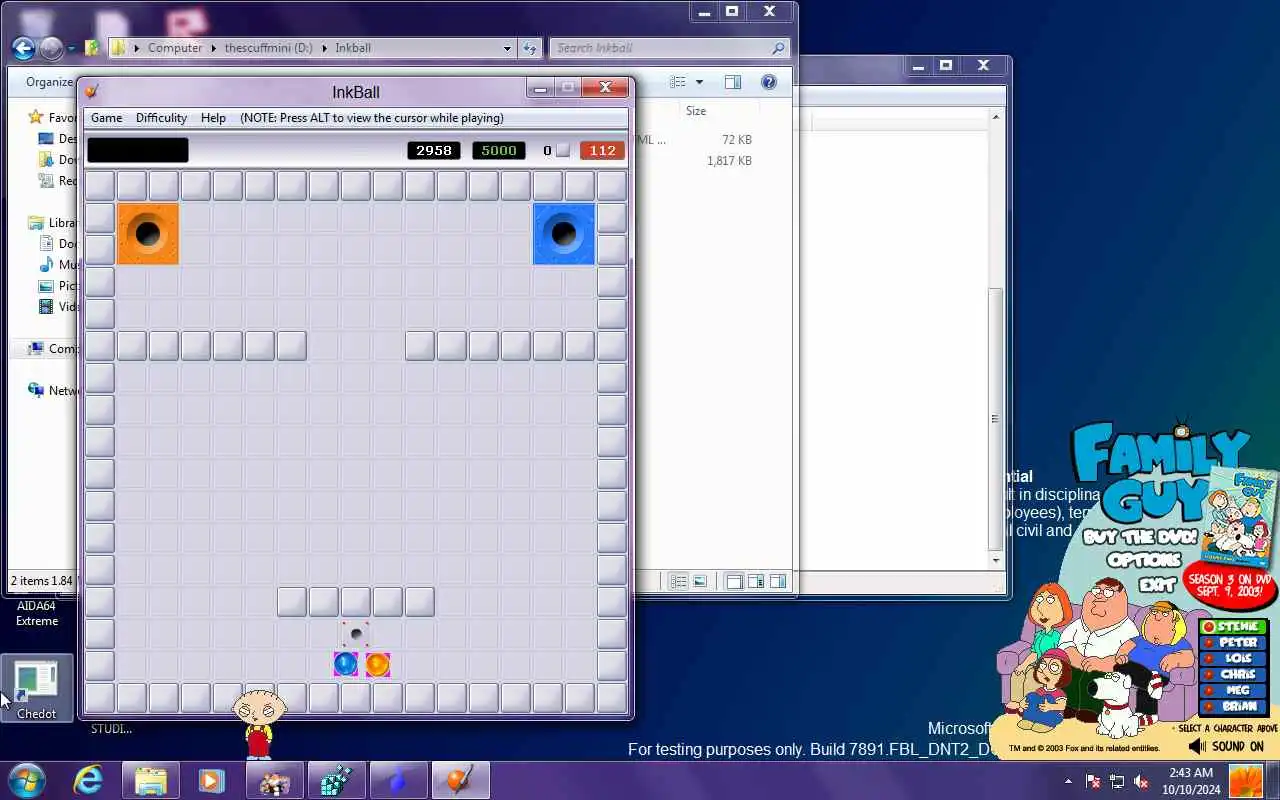Viewport: 1280px width, 800px height.
Task: Click the blue hole in the InkBall board
Action: coord(564,234)
